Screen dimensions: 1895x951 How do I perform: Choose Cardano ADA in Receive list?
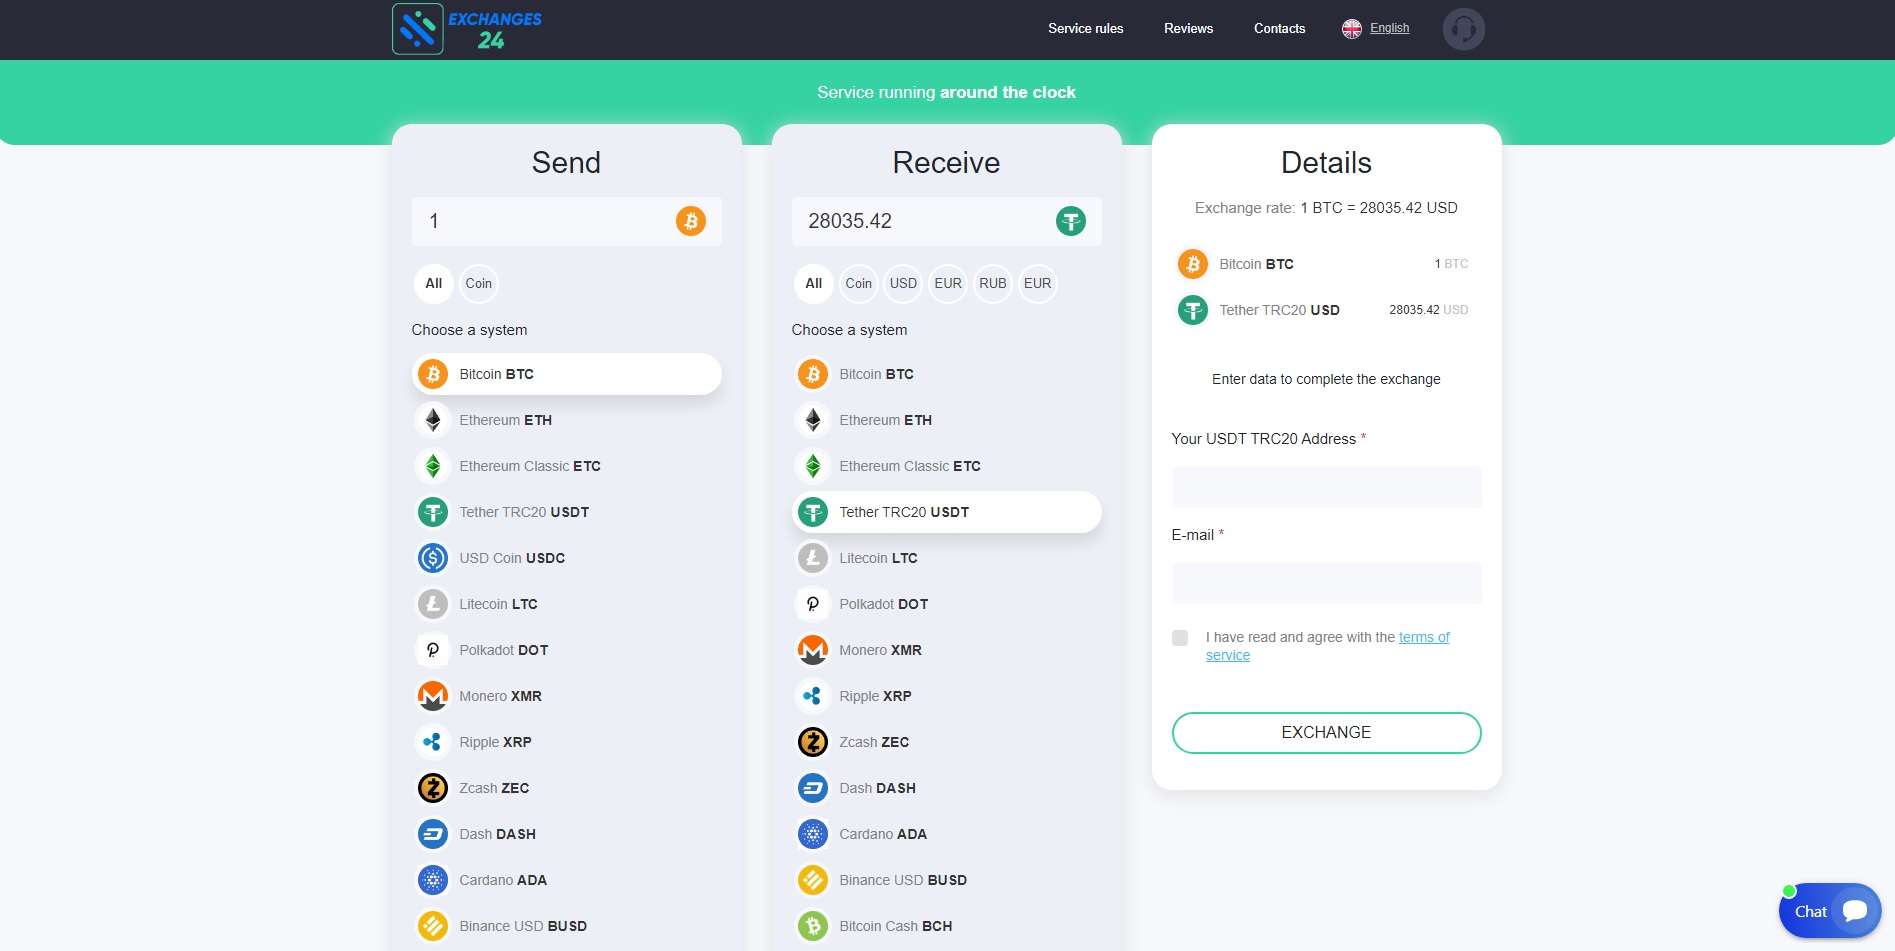click(x=946, y=834)
